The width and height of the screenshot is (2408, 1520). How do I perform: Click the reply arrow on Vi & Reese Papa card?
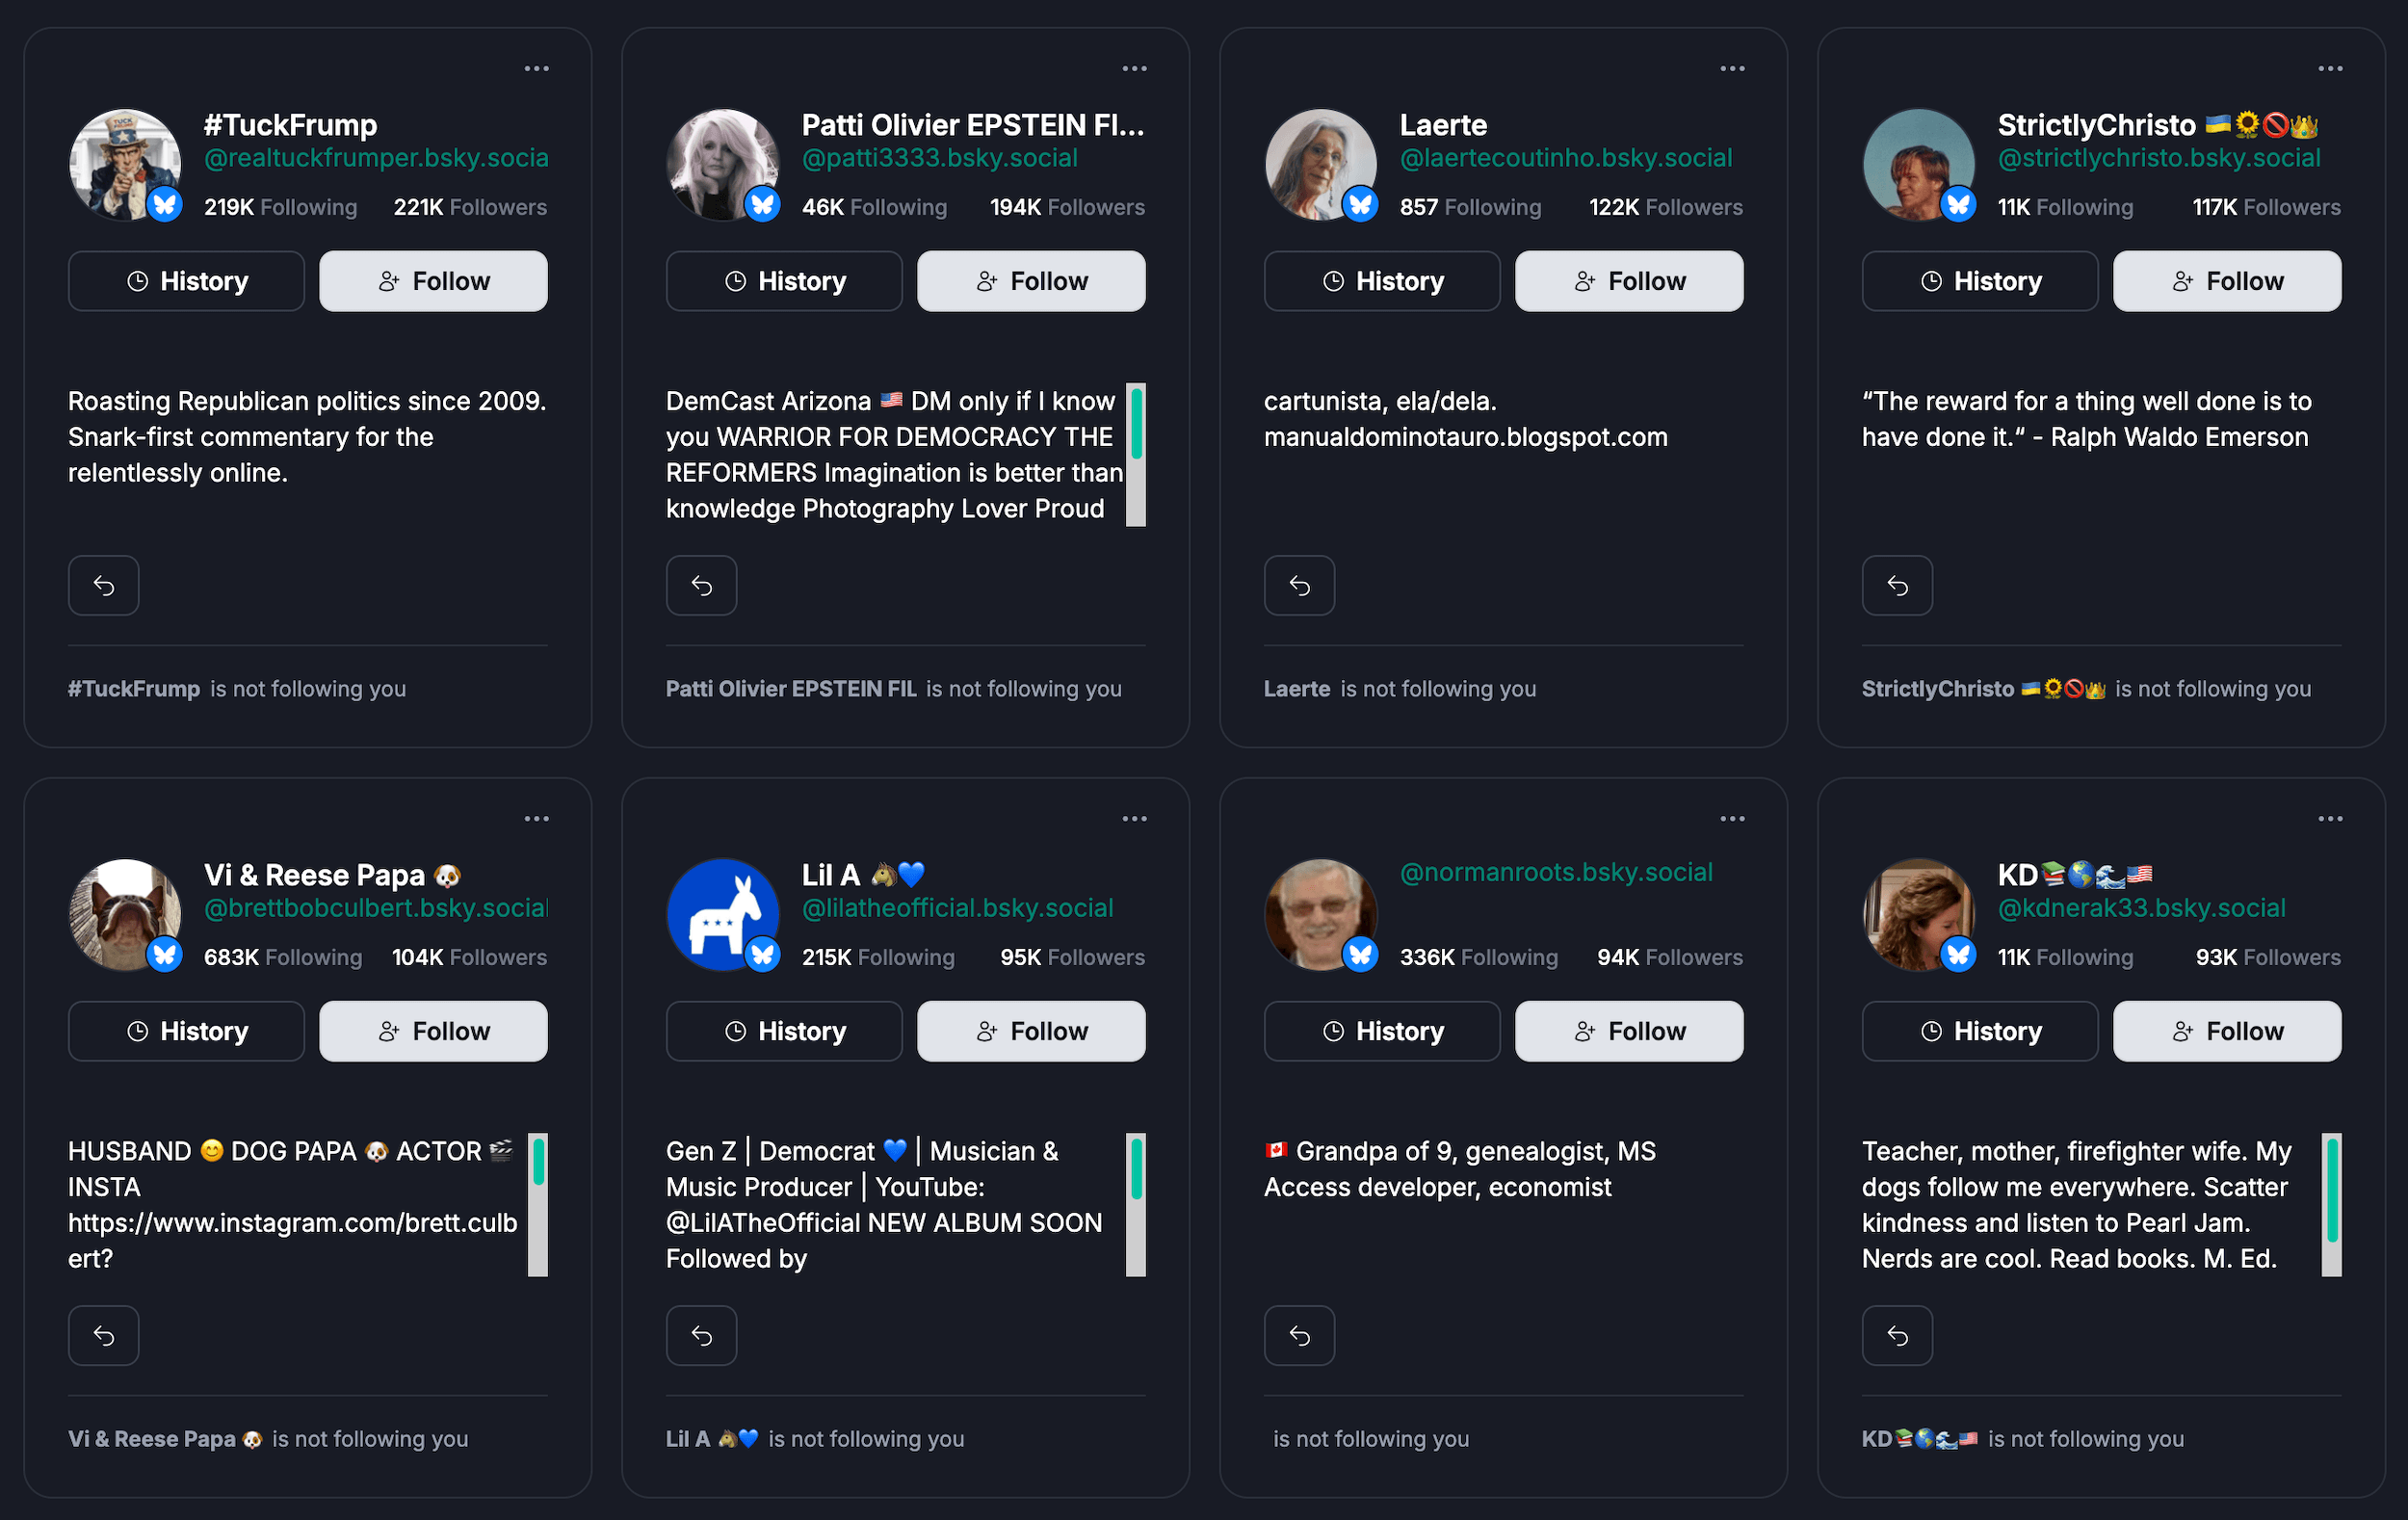pyautogui.click(x=103, y=1335)
